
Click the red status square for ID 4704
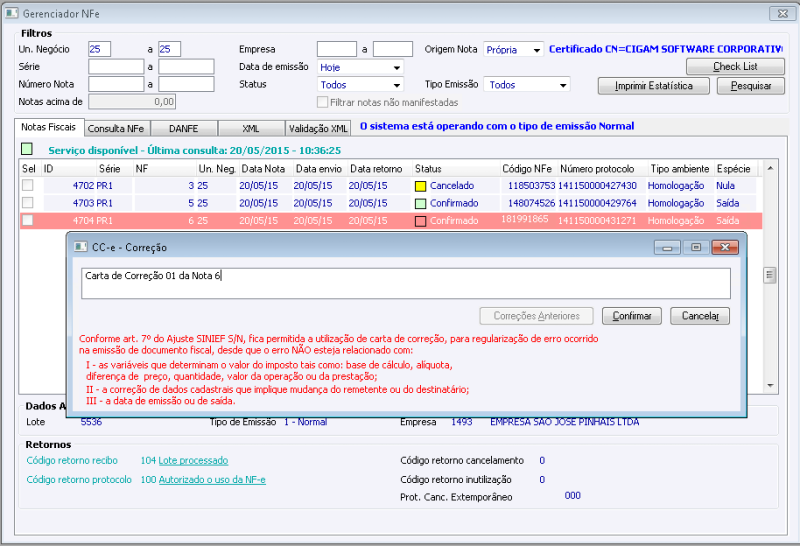coord(420,221)
